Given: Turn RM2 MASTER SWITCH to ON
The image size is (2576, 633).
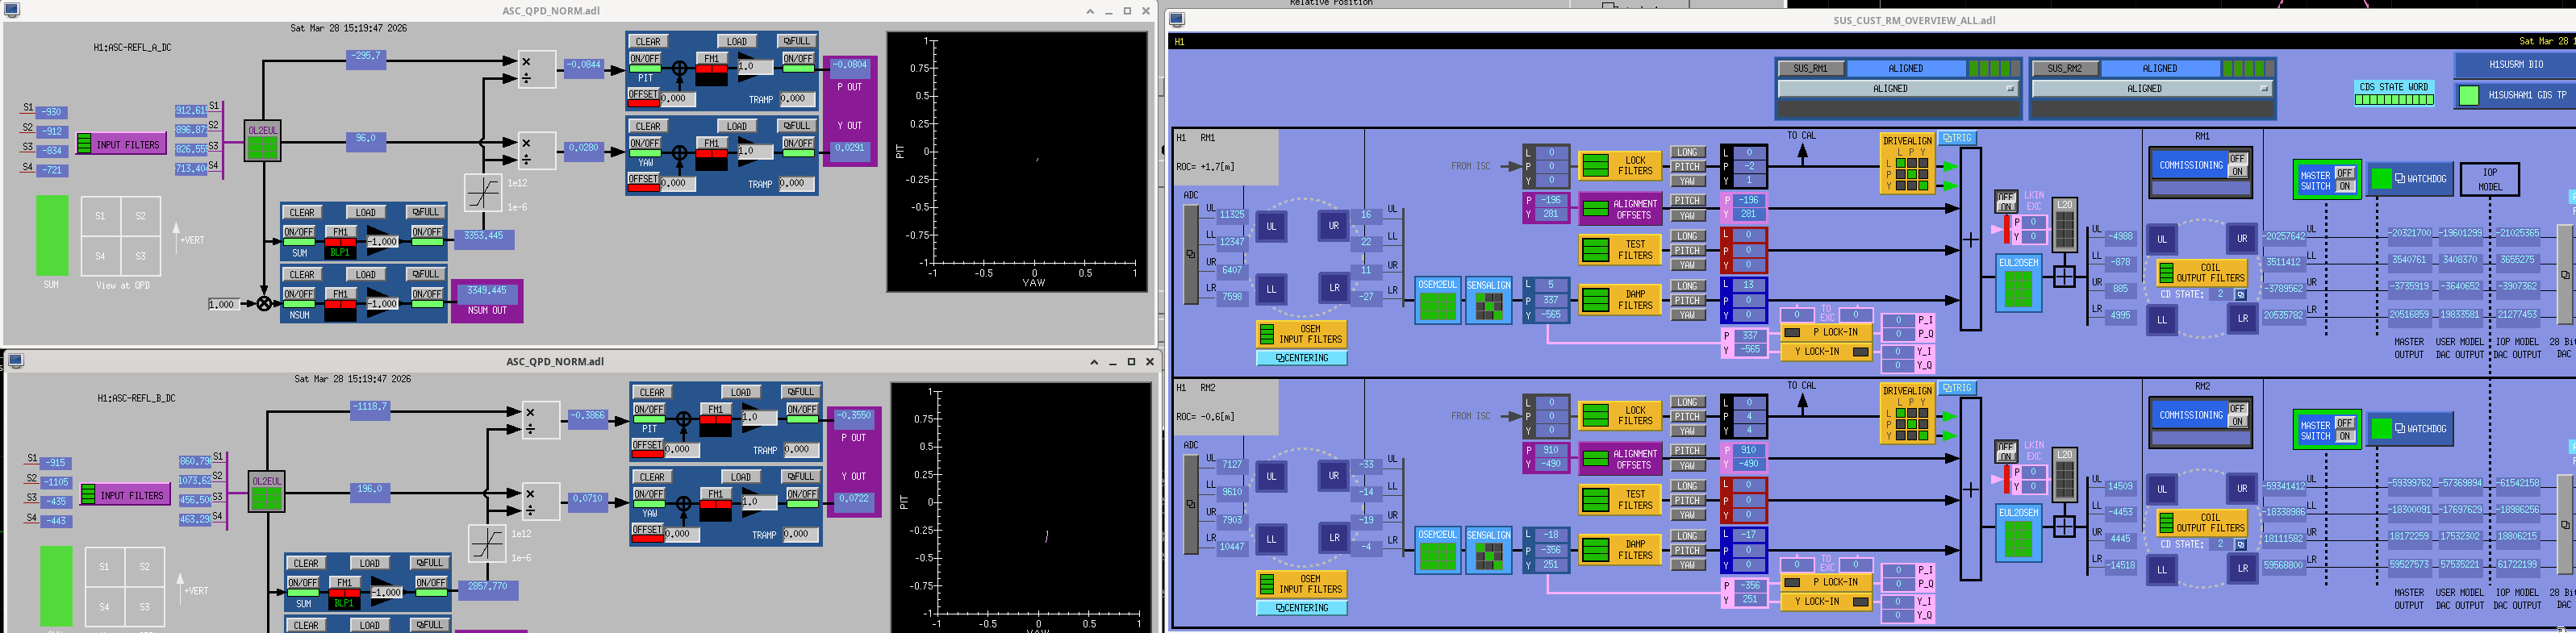Looking at the screenshot, I should click(x=2344, y=436).
